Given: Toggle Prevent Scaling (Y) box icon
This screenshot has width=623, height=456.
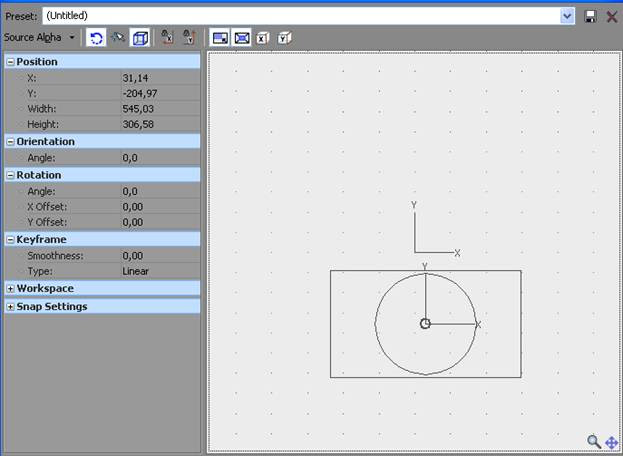Looking at the screenshot, I should coord(284,38).
